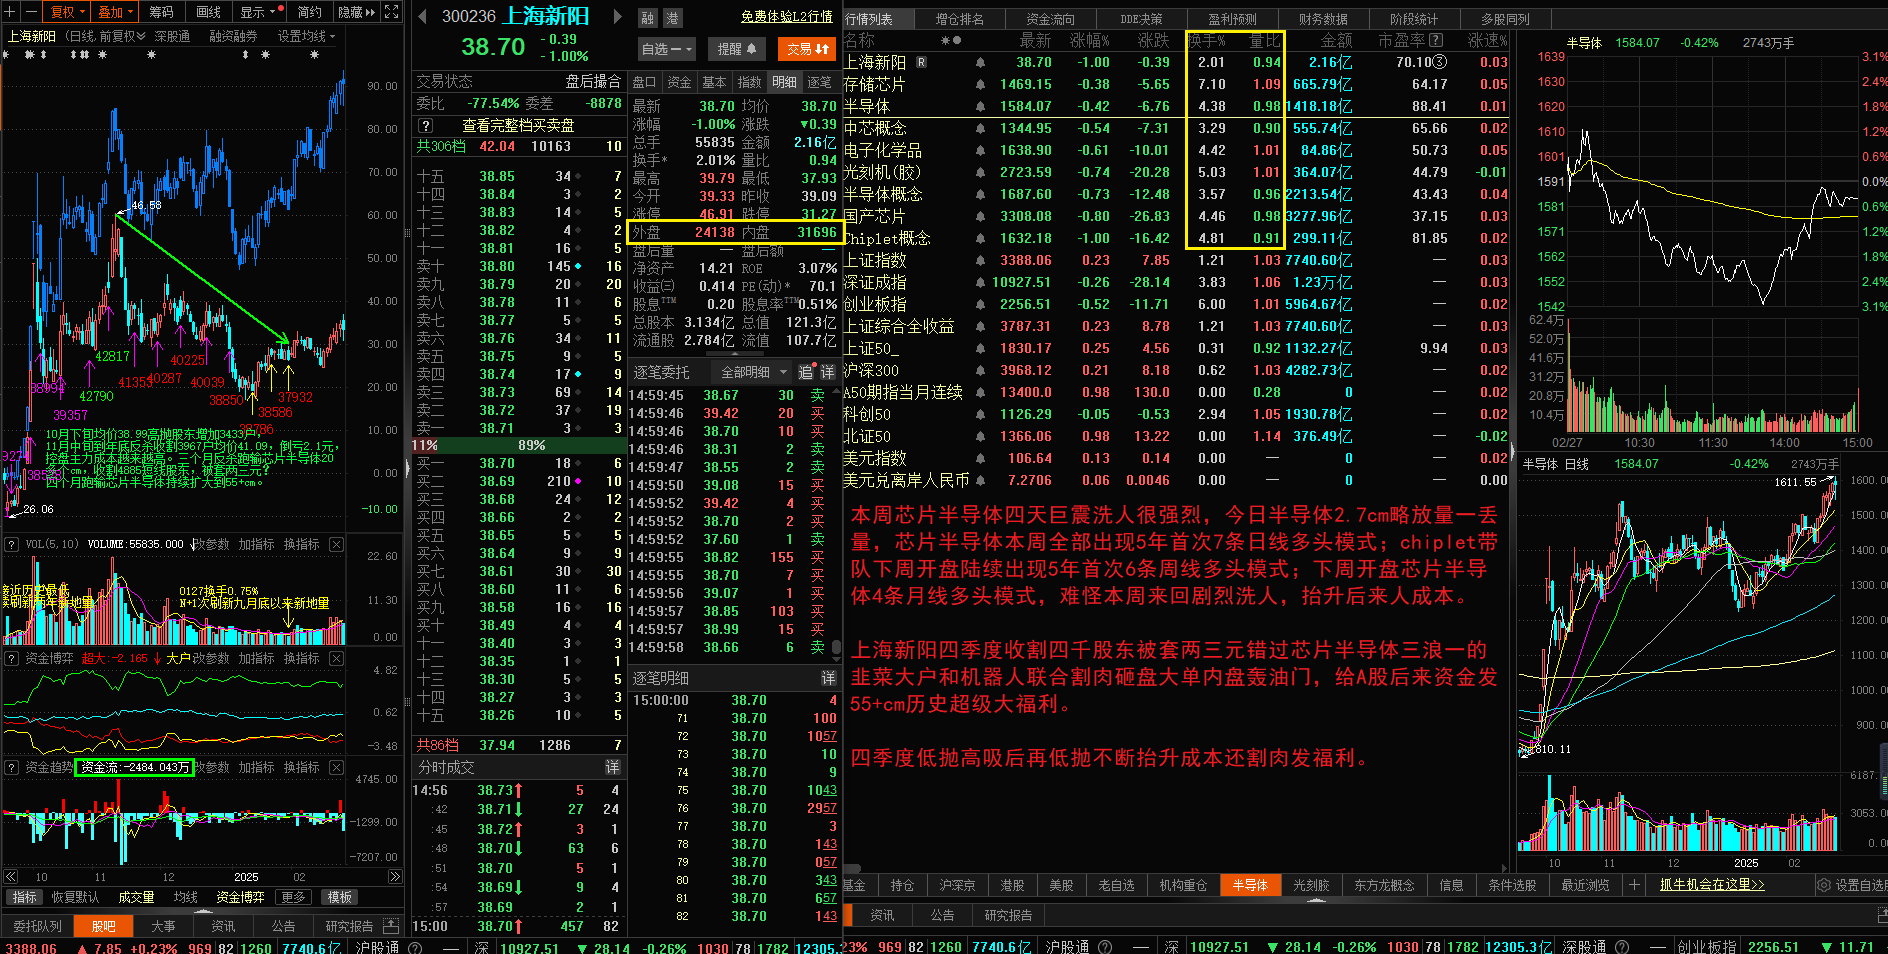The image size is (1888, 954).
Task: Open the 设置均线 dropdown
Action: [x=306, y=36]
